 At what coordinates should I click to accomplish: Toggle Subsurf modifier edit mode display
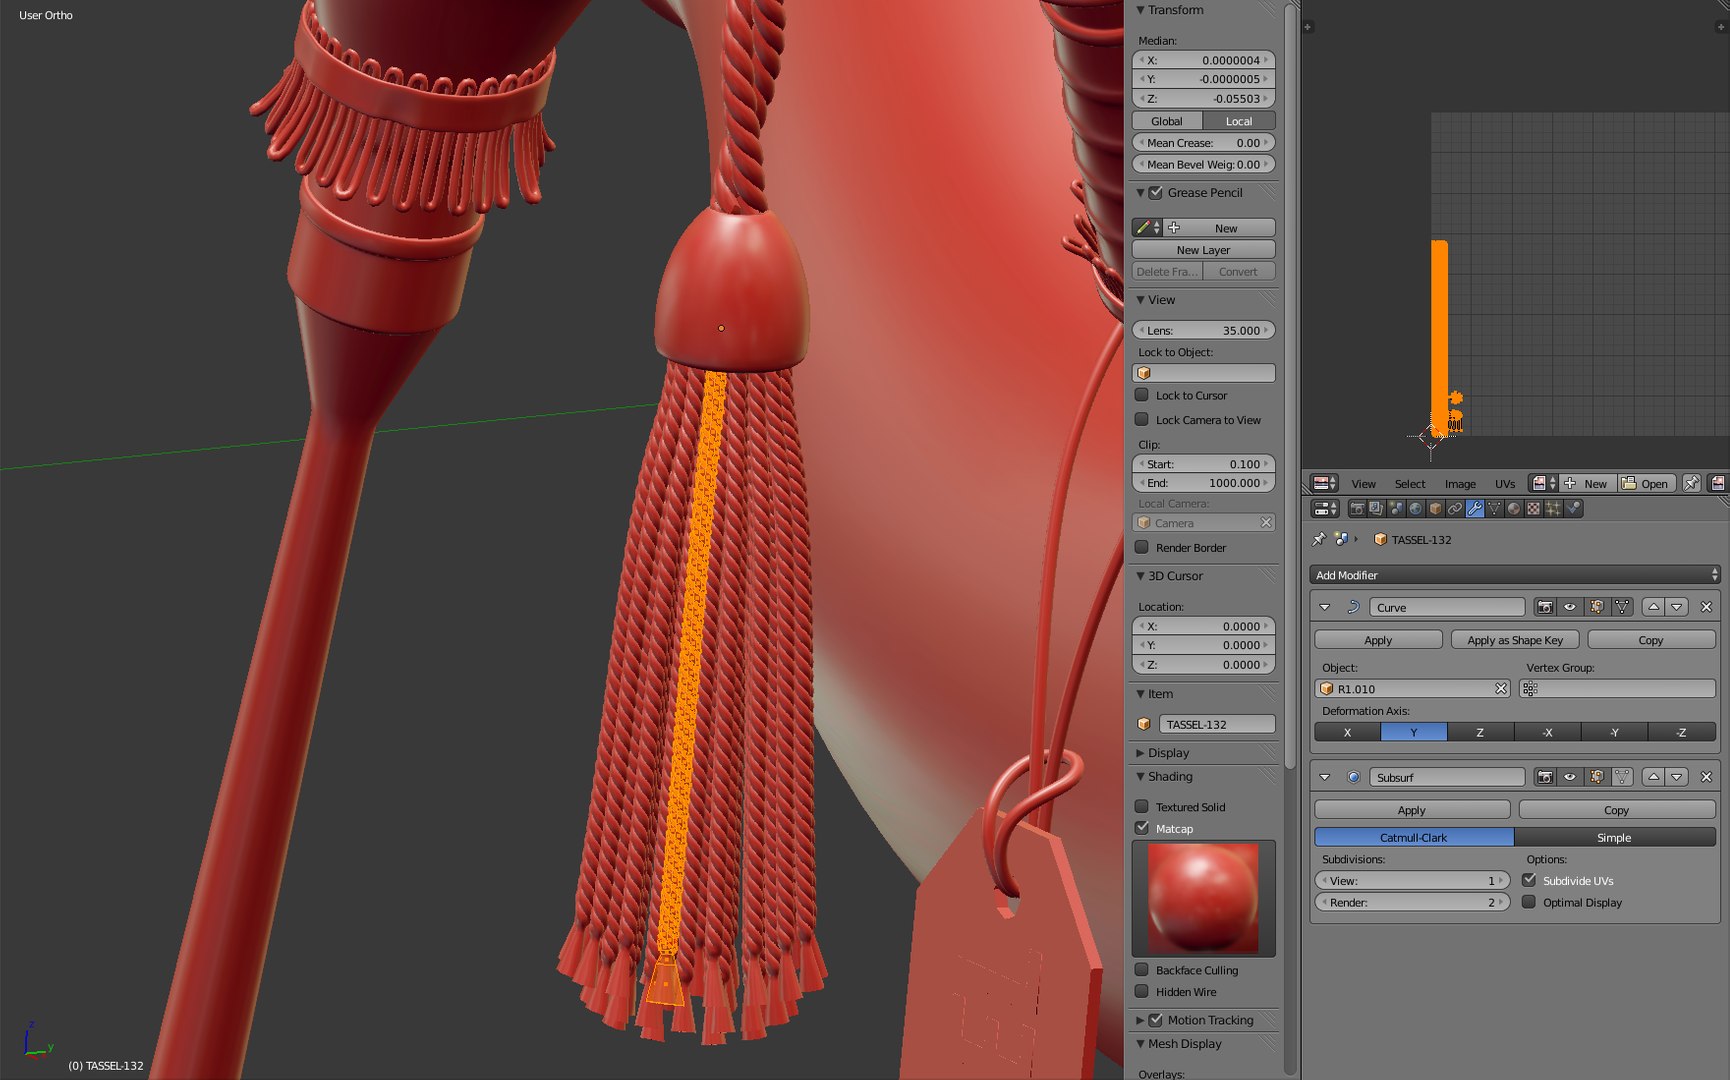[1596, 777]
